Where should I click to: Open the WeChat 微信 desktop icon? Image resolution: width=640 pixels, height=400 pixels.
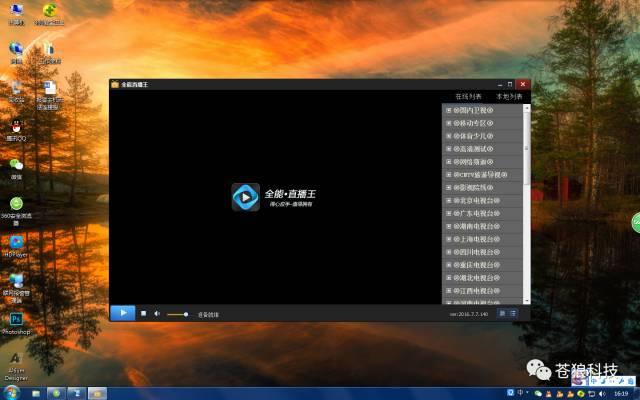16,168
